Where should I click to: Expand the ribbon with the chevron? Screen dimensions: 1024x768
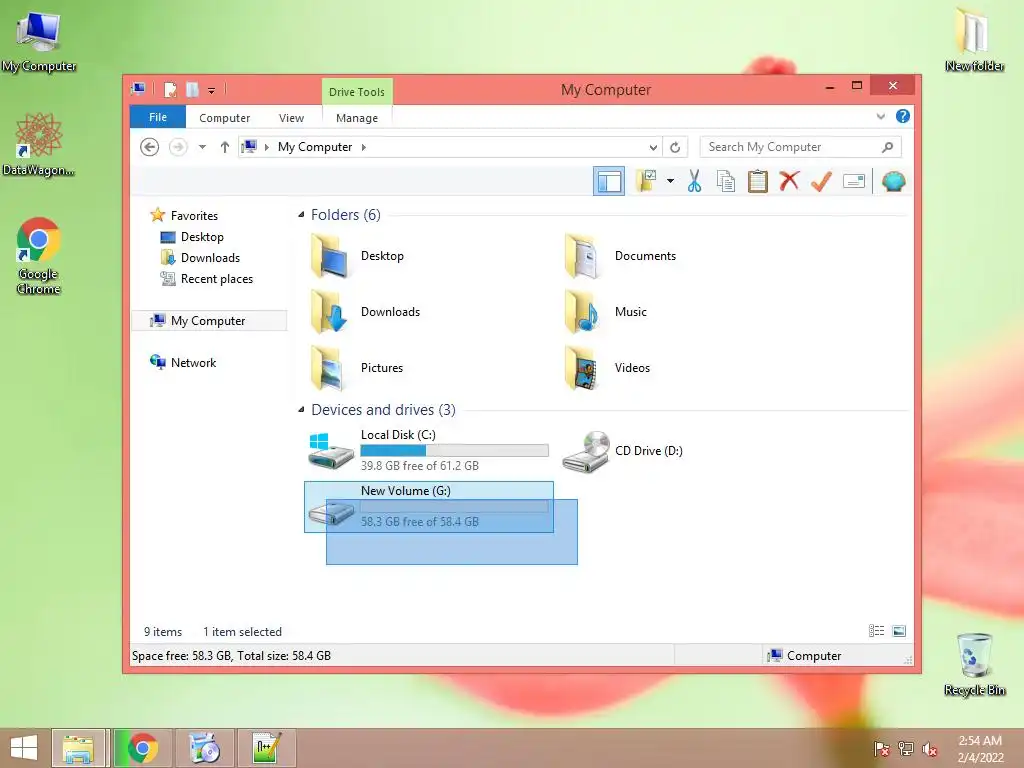(880, 116)
